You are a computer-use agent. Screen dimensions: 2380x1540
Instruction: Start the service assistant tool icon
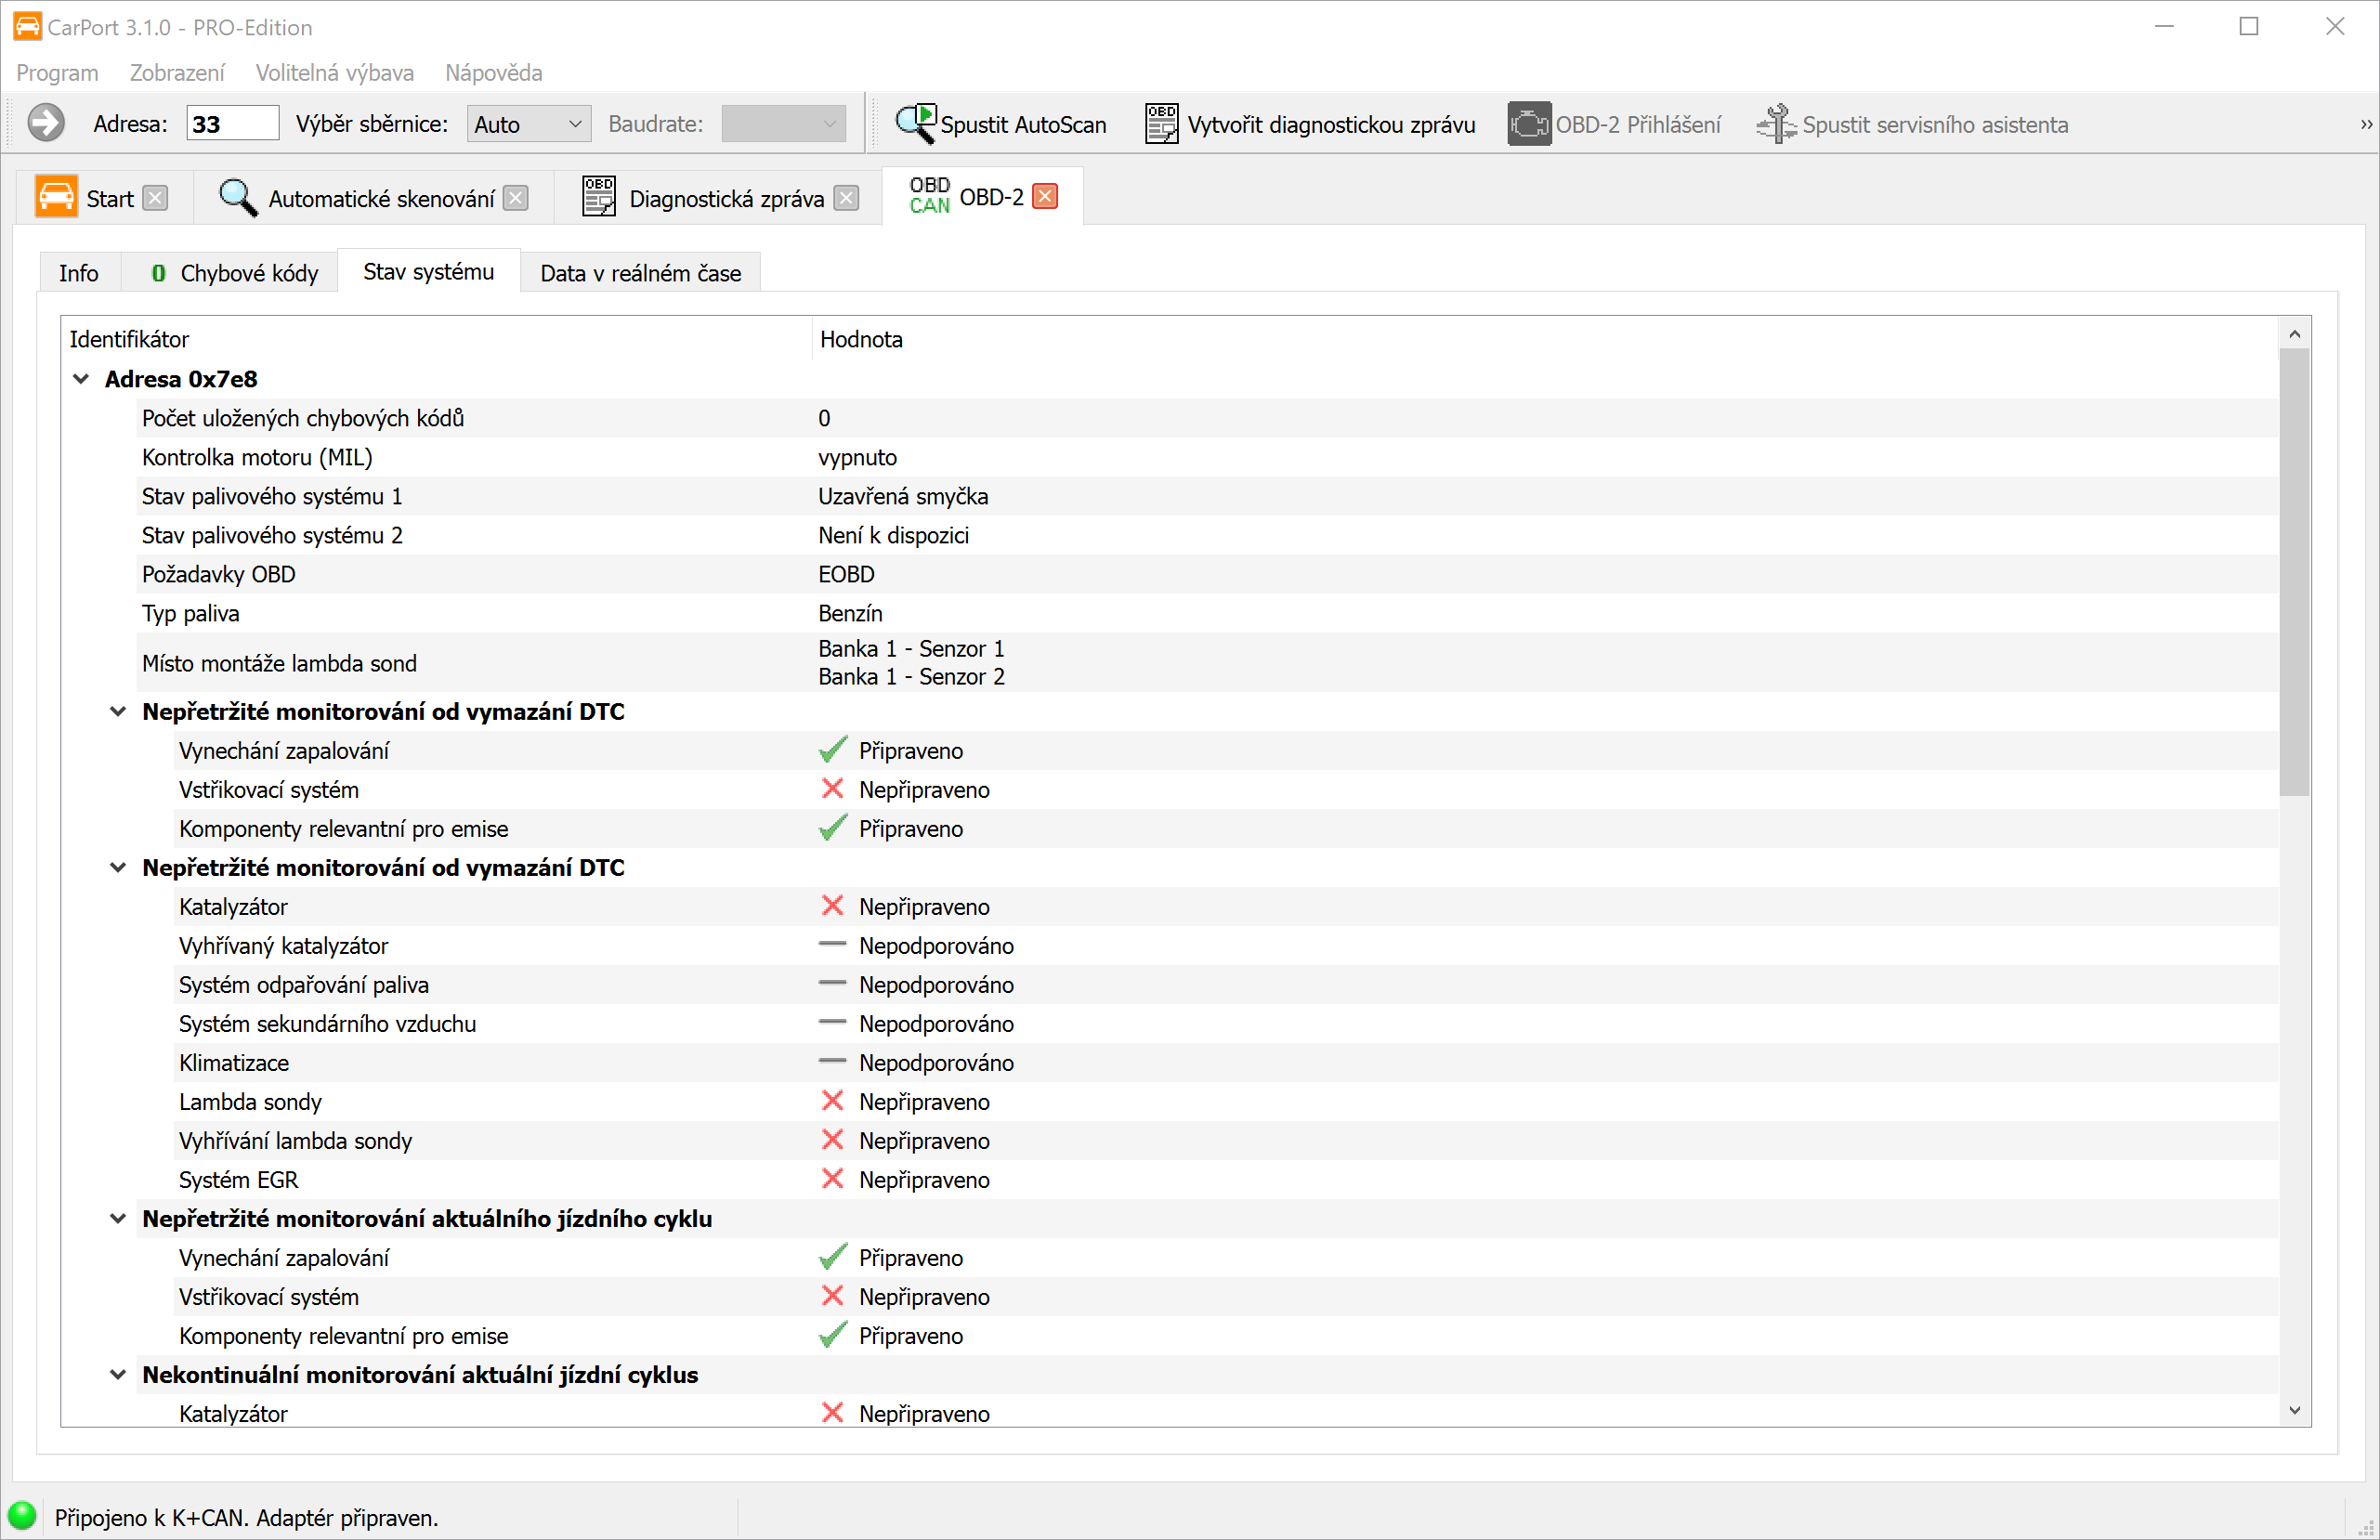coord(1776,124)
